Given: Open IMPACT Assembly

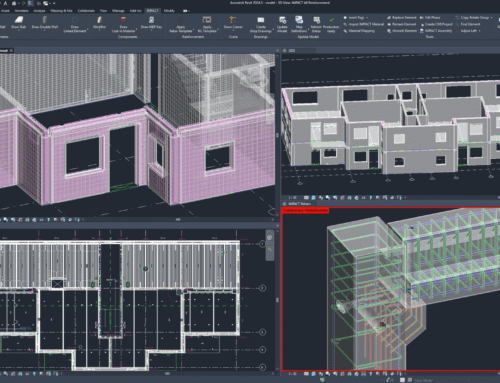Looking at the screenshot, I should (x=436, y=31).
